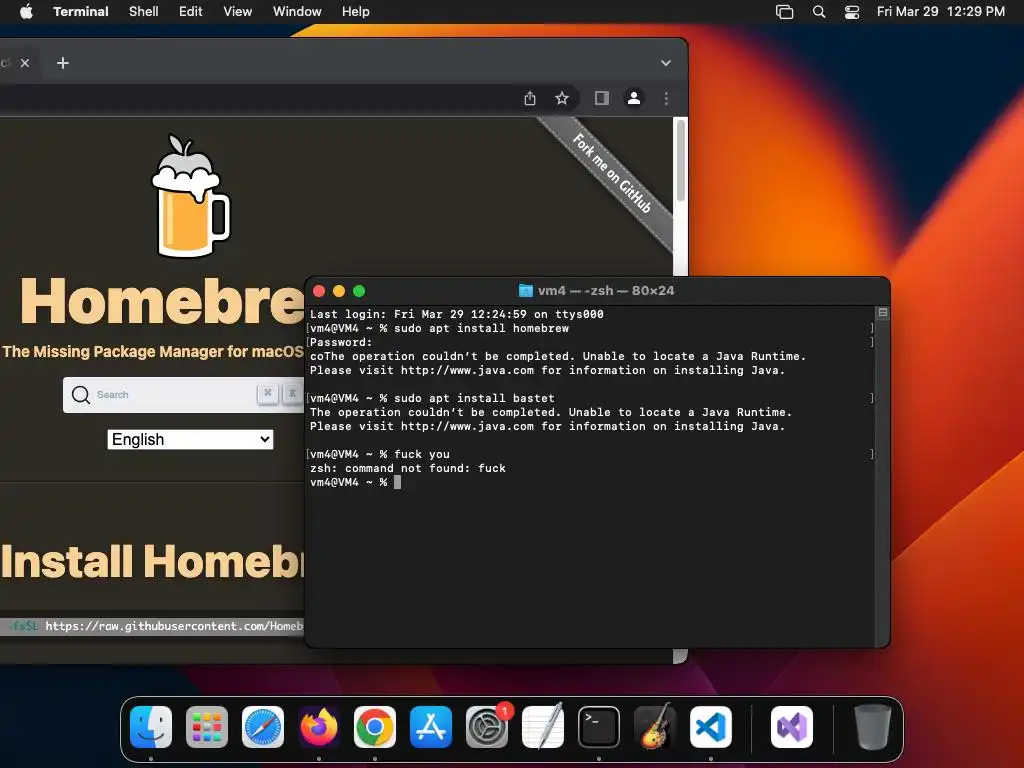The height and width of the screenshot is (768, 1024).
Task: Open the Apple menu
Action: pyautogui.click(x=26, y=12)
